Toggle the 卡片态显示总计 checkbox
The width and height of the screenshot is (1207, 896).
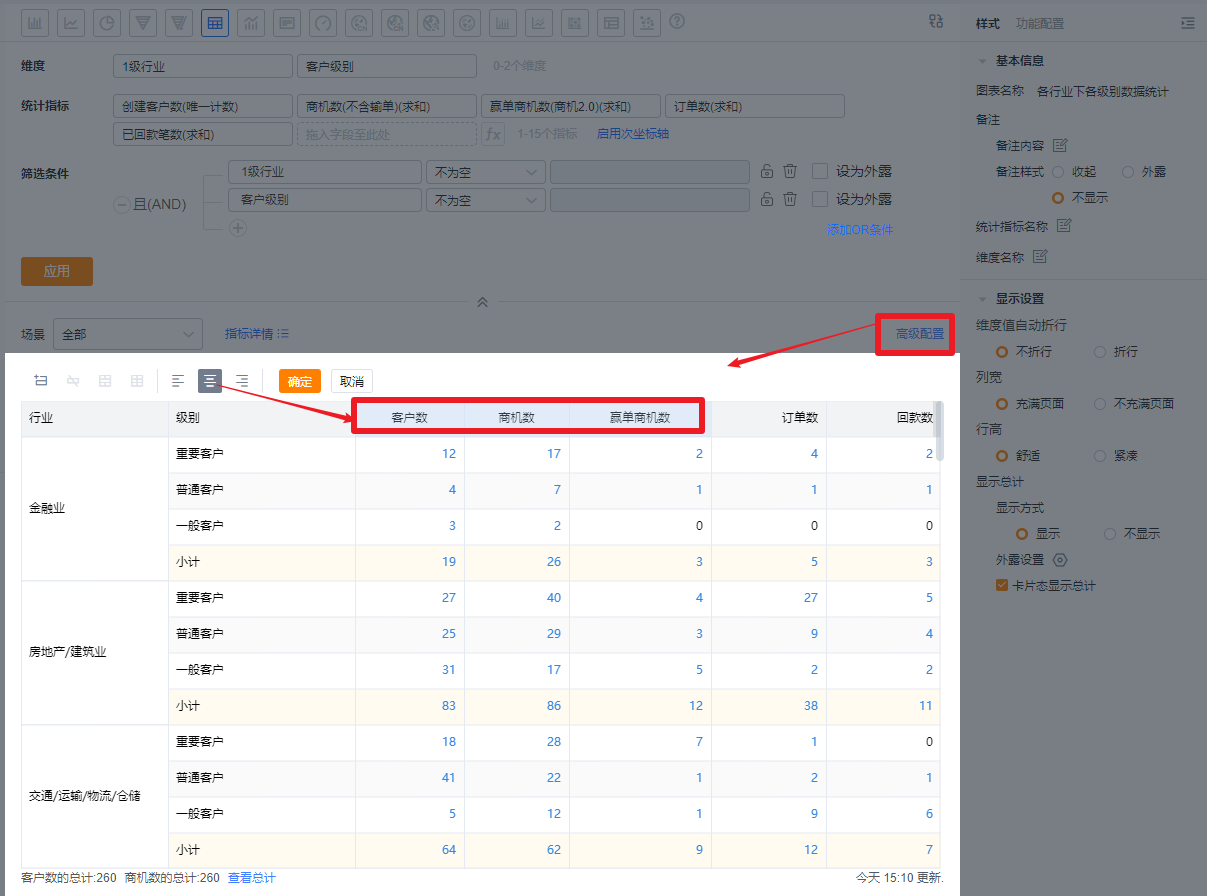click(1002, 586)
